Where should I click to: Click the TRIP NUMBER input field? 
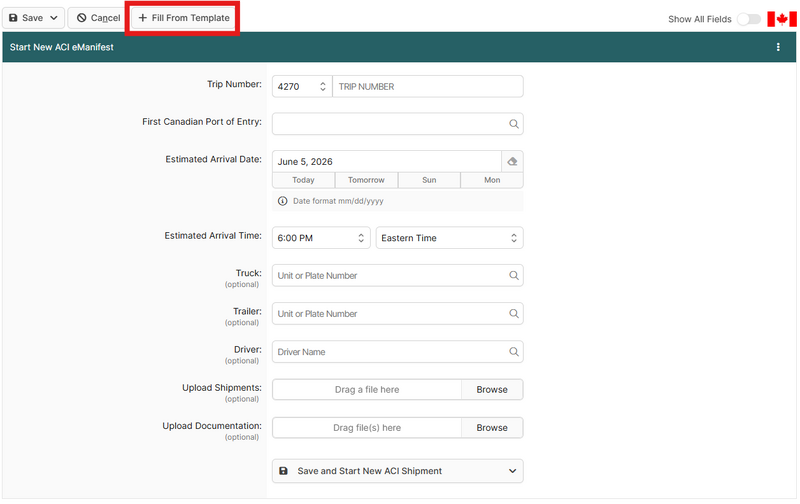(428, 87)
